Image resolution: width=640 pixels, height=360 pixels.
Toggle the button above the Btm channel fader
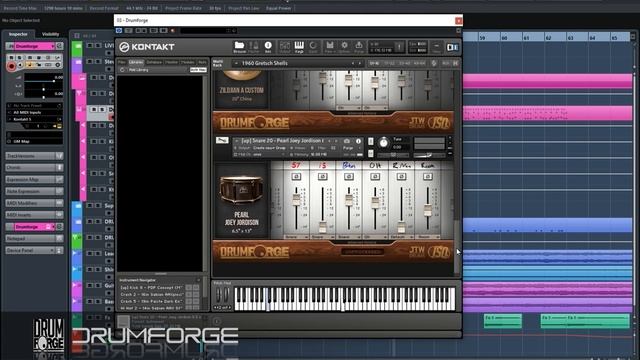[349, 177]
